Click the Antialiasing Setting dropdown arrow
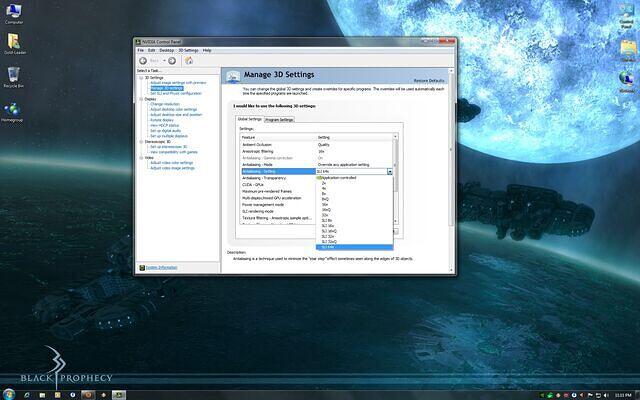 click(x=389, y=172)
